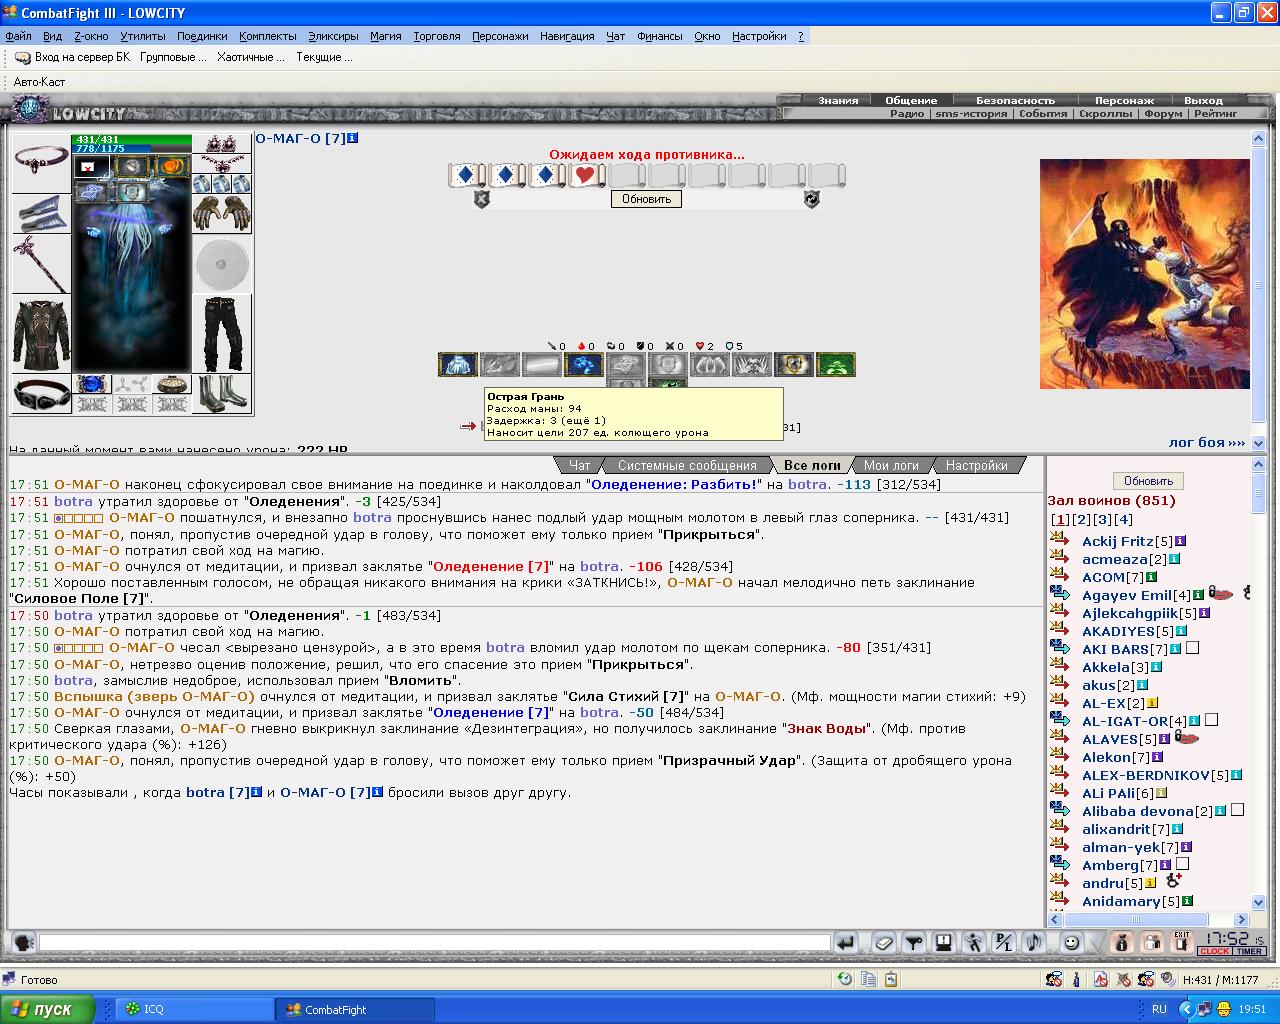Click the earrings equipment slot

click(x=222, y=144)
